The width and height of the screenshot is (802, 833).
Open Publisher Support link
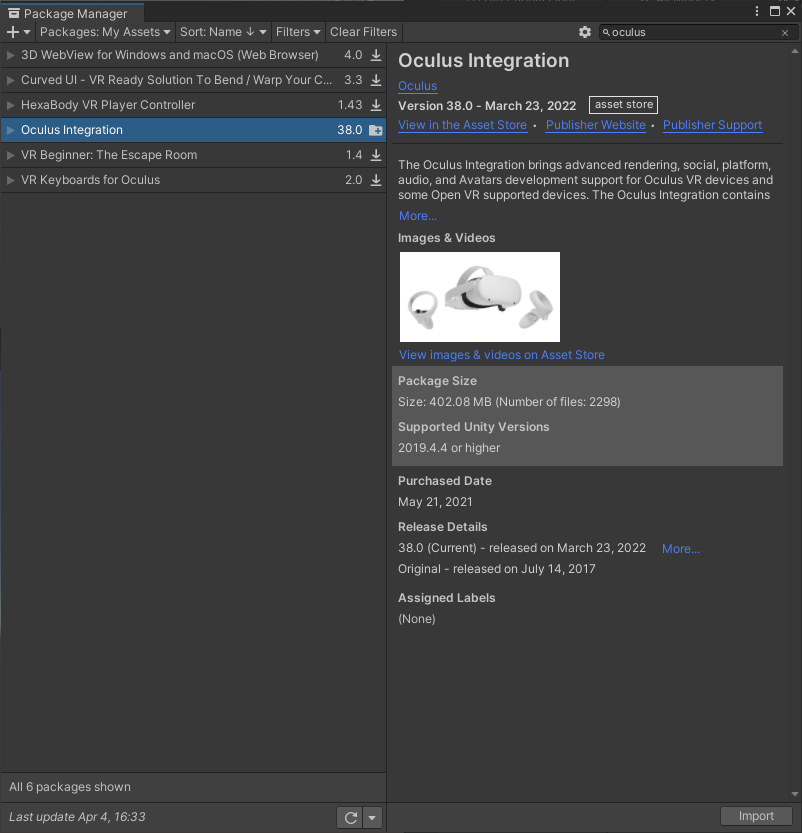point(712,125)
